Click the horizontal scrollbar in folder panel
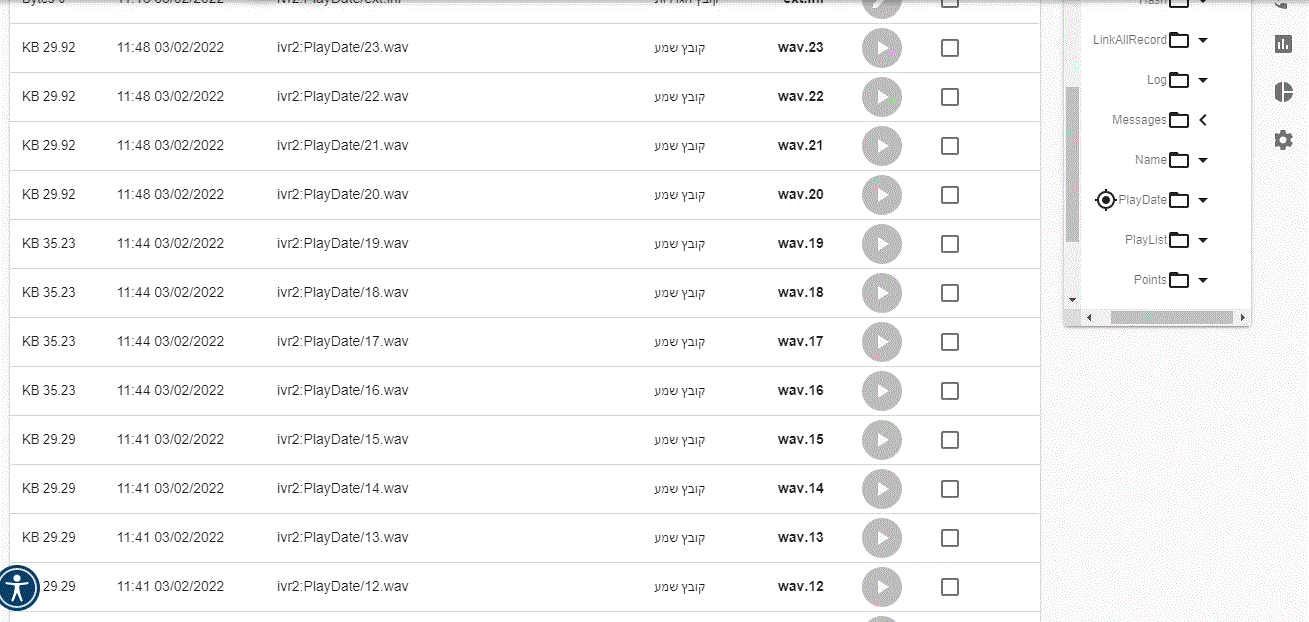The width and height of the screenshot is (1309, 622). [x=1170, y=317]
